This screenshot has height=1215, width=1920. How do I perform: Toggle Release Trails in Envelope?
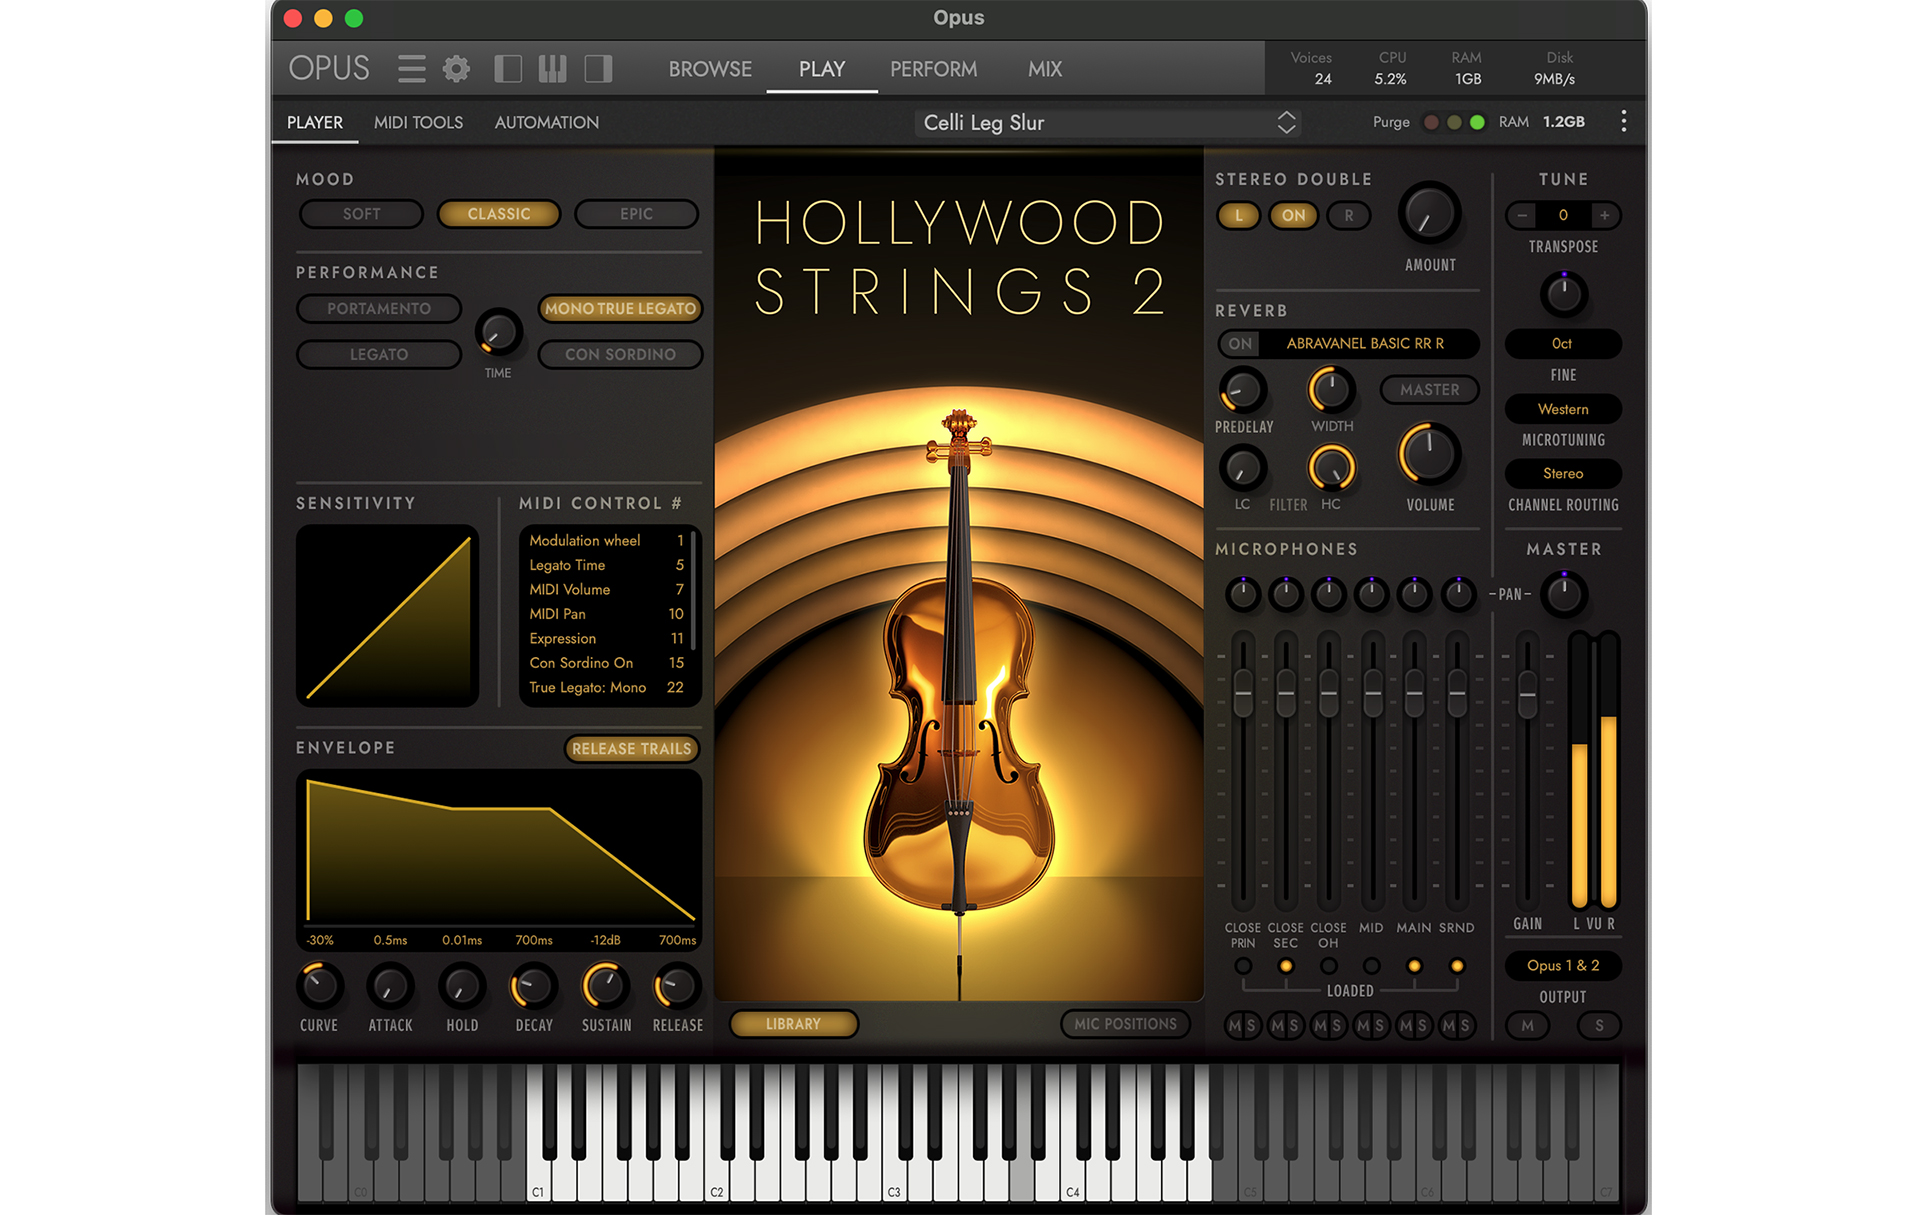point(632,749)
